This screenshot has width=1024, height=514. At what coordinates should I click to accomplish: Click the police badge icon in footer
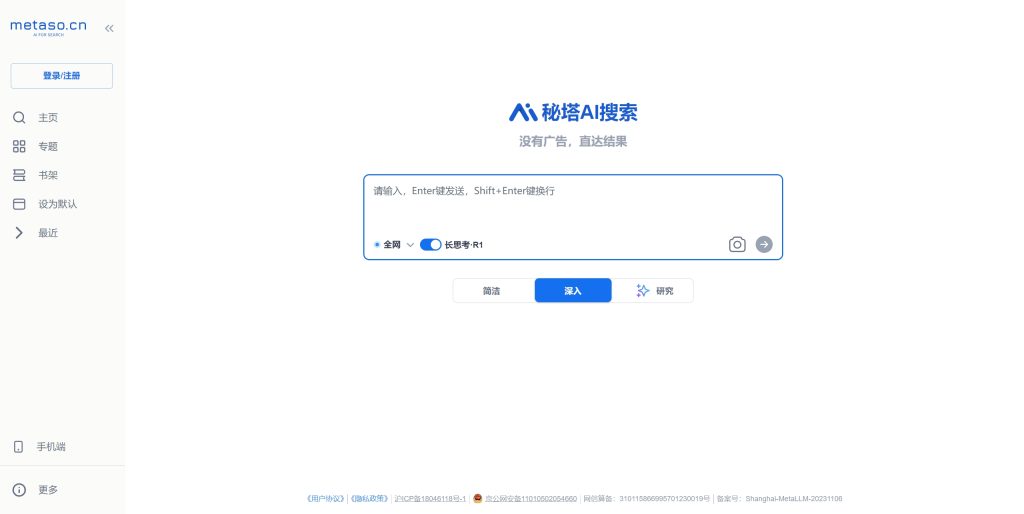pos(477,498)
